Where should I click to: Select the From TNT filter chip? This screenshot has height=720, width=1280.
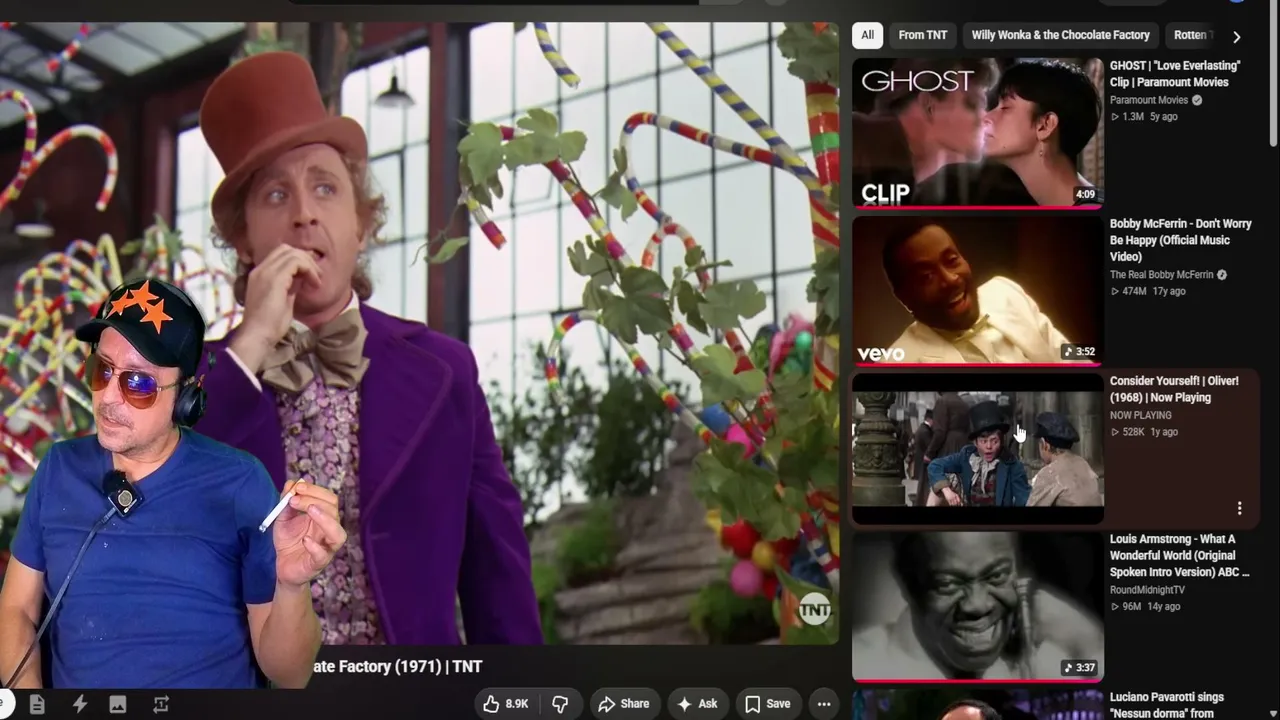click(x=922, y=35)
